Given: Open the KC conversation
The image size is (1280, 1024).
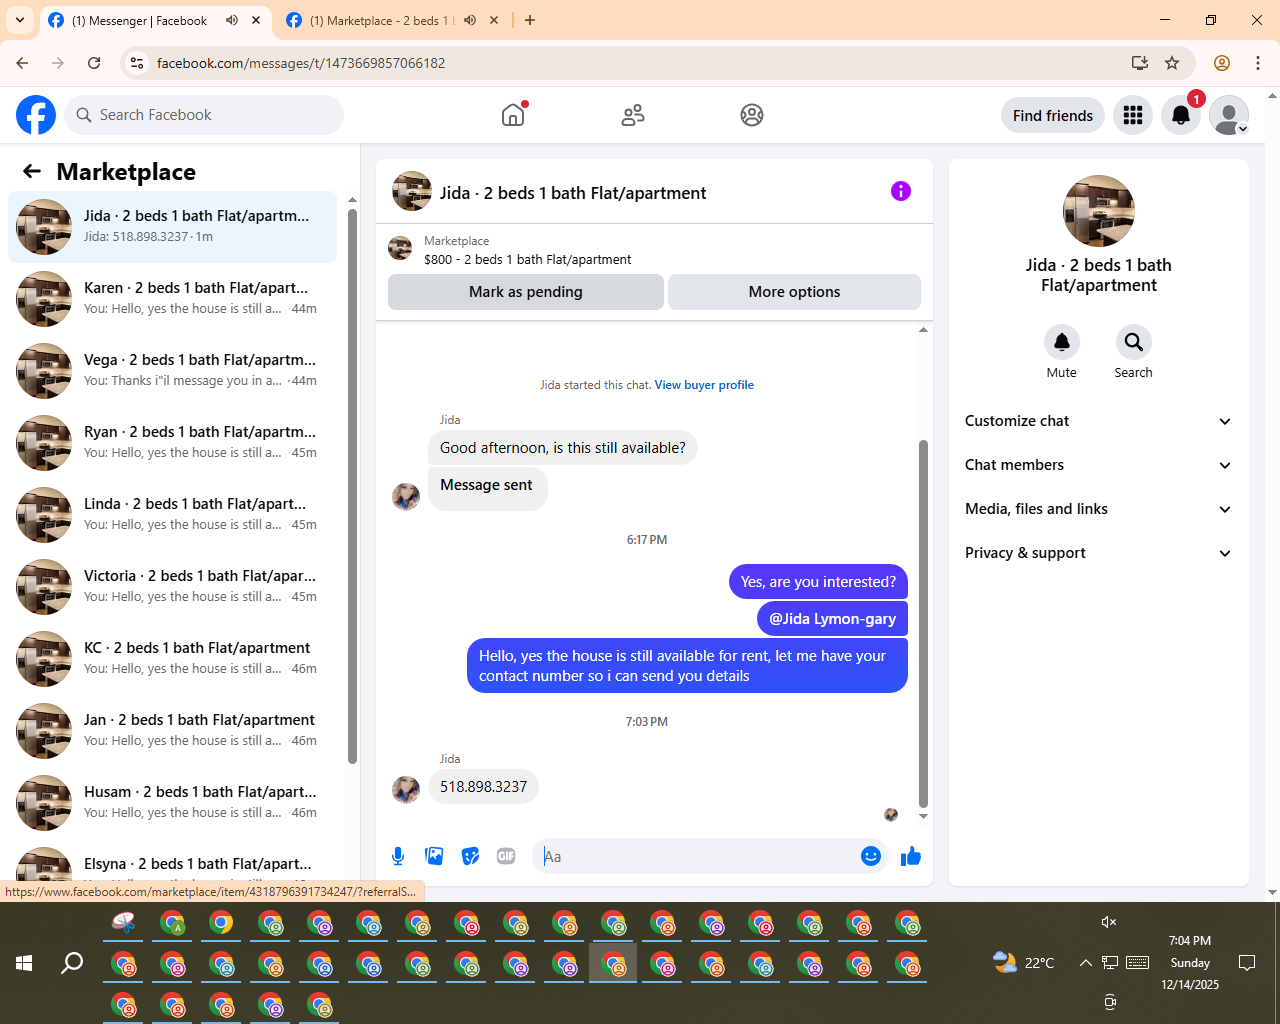Looking at the screenshot, I should (x=172, y=659).
